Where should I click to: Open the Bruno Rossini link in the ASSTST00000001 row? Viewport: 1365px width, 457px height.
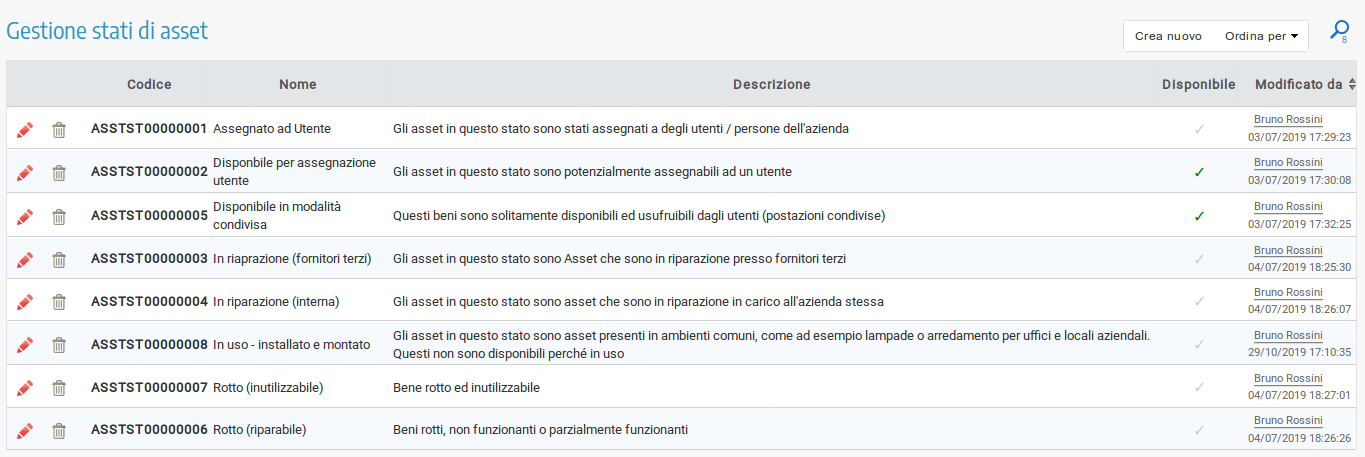point(1288,120)
